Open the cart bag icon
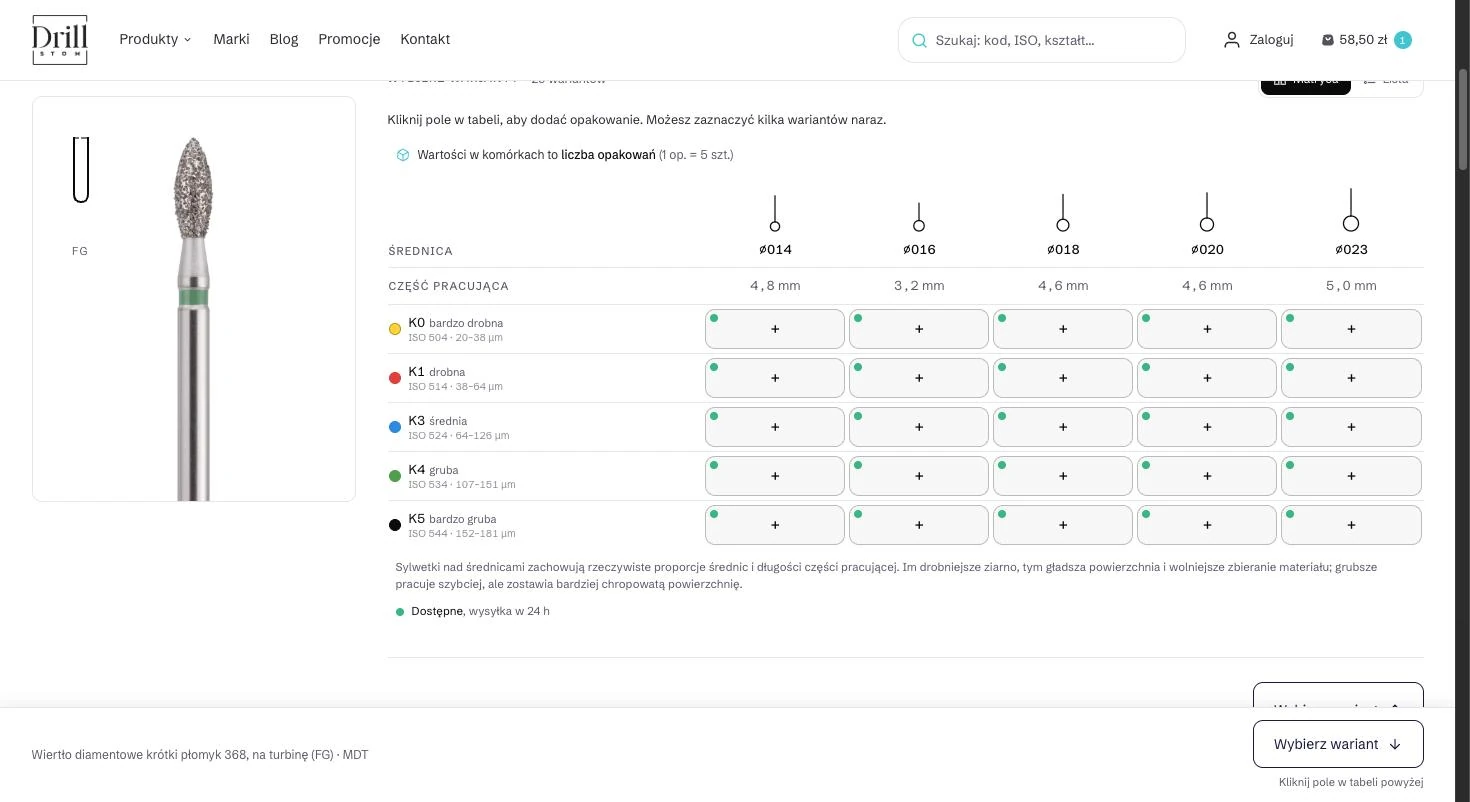Screen dimensions: 1470x802 pyautogui.click(x=1328, y=40)
